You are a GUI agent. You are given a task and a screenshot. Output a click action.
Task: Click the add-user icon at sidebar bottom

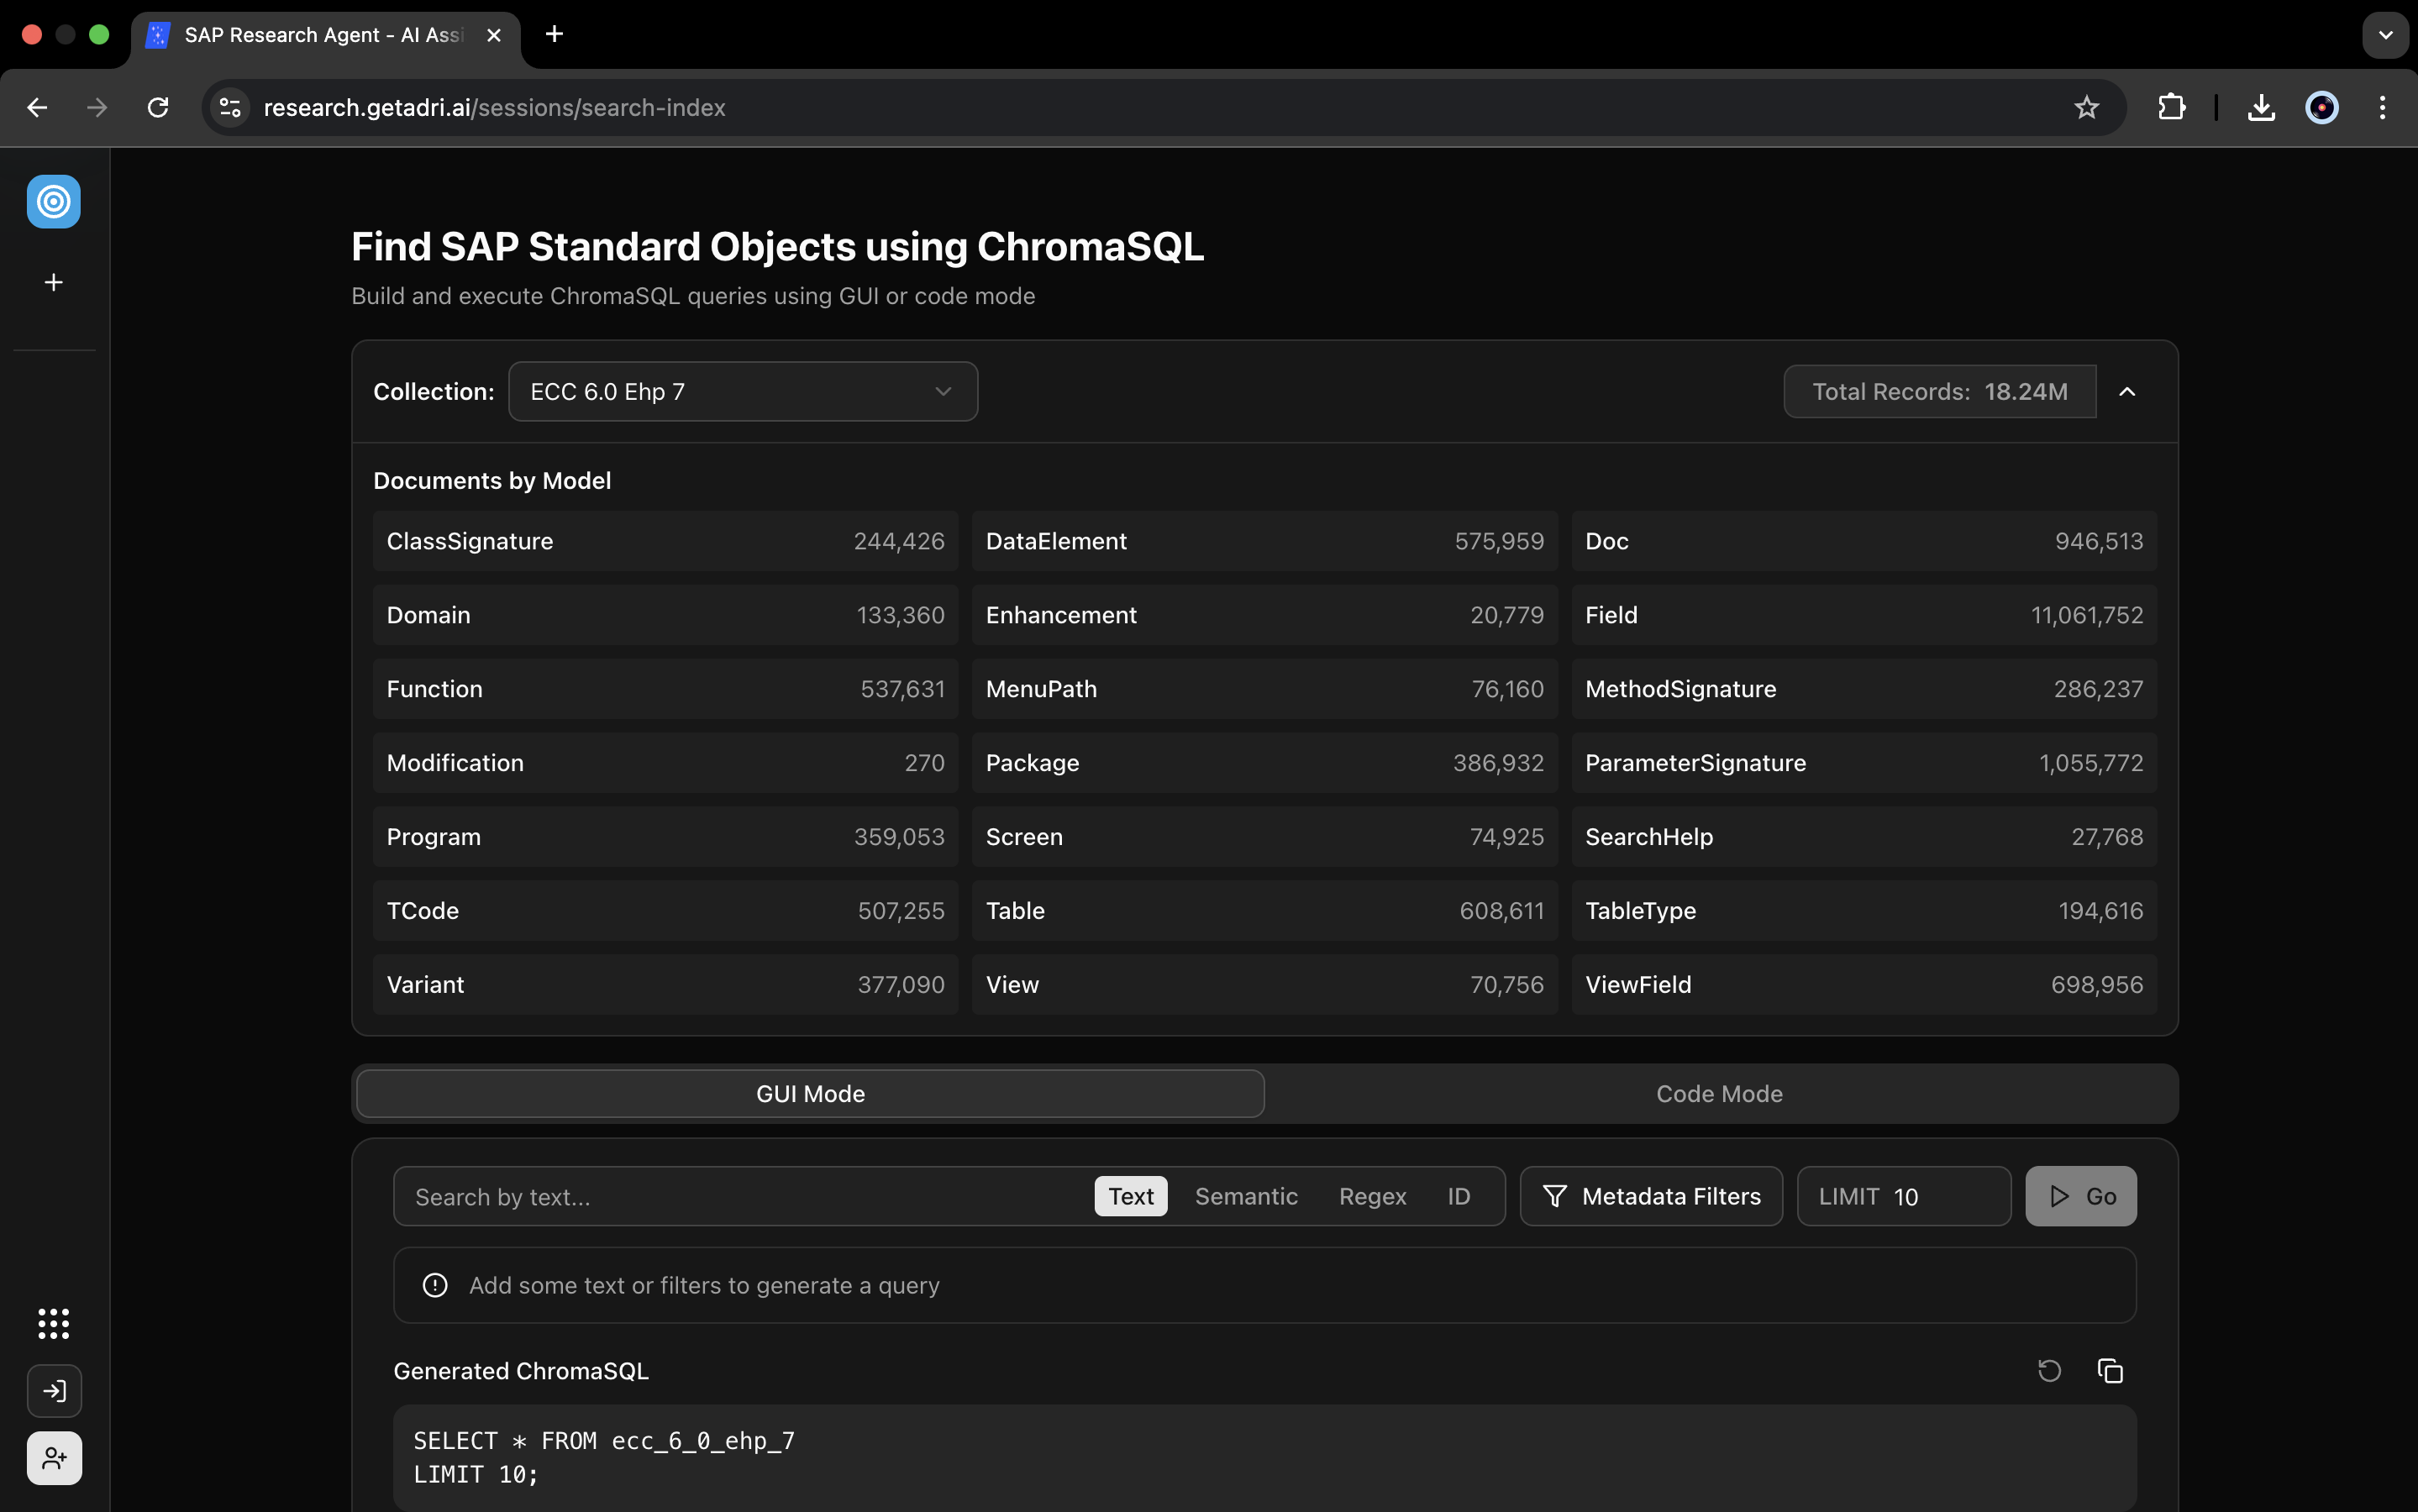pyautogui.click(x=54, y=1457)
